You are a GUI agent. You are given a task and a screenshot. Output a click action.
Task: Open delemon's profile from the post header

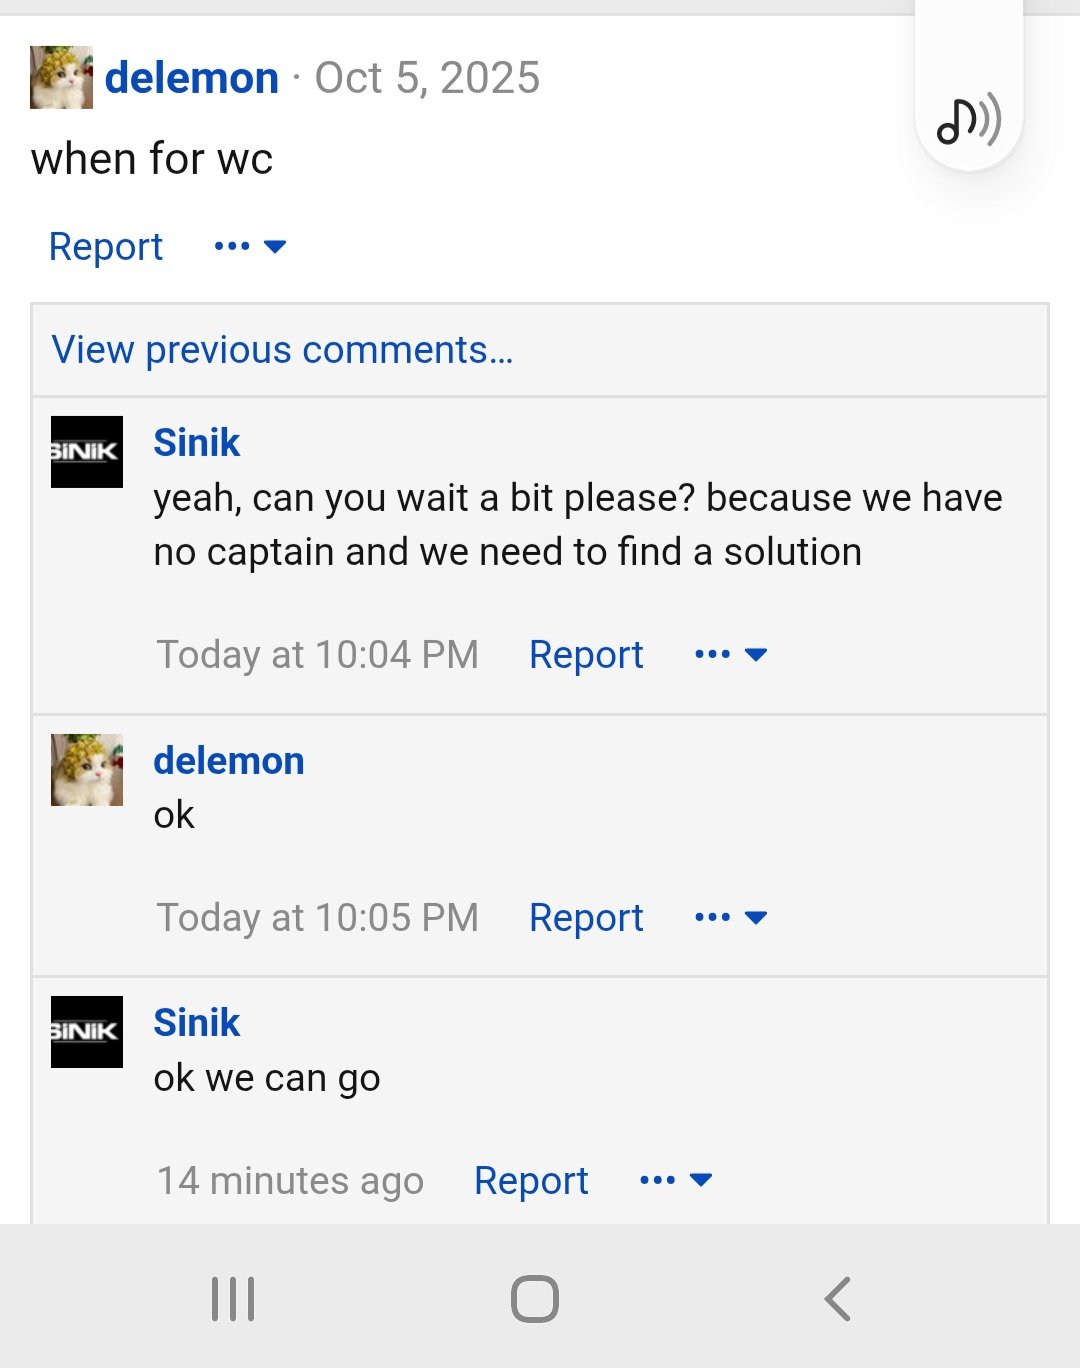pos(192,78)
